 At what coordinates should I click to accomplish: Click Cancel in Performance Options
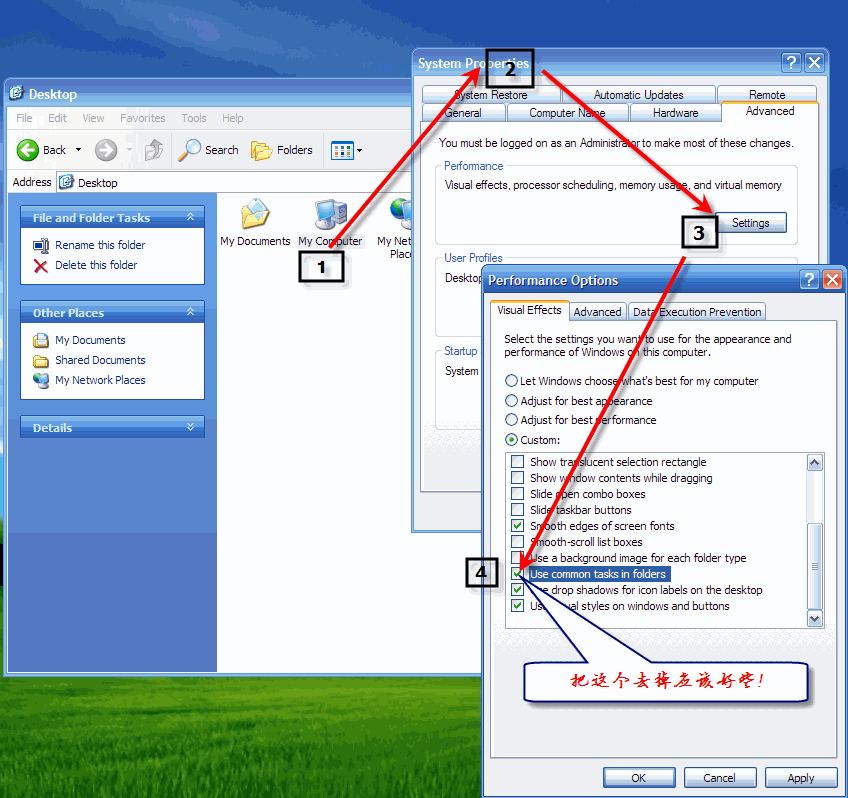[x=719, y=778]
